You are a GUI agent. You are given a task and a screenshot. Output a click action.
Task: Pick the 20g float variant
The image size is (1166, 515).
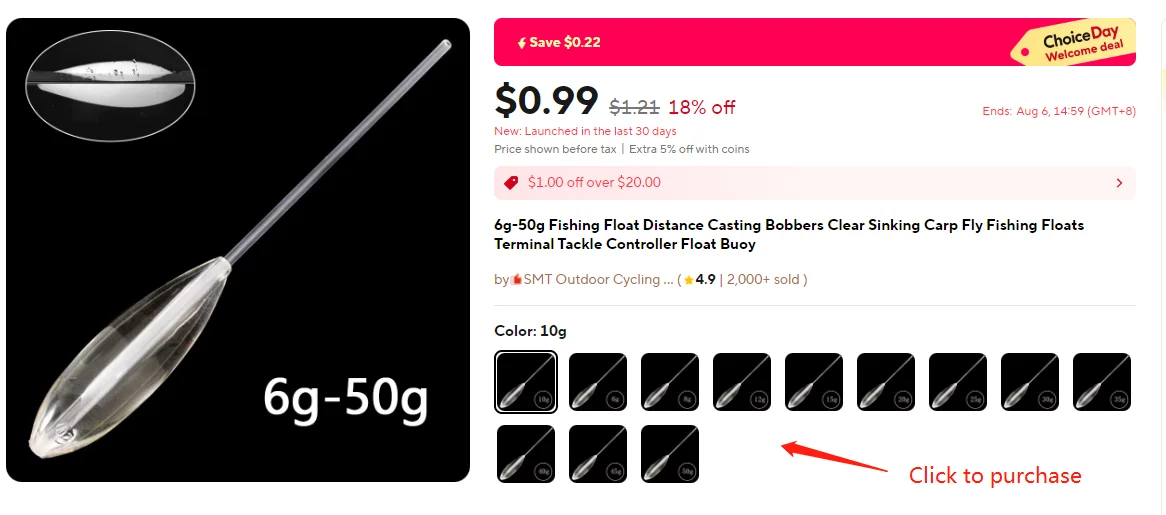click(886, 382)
